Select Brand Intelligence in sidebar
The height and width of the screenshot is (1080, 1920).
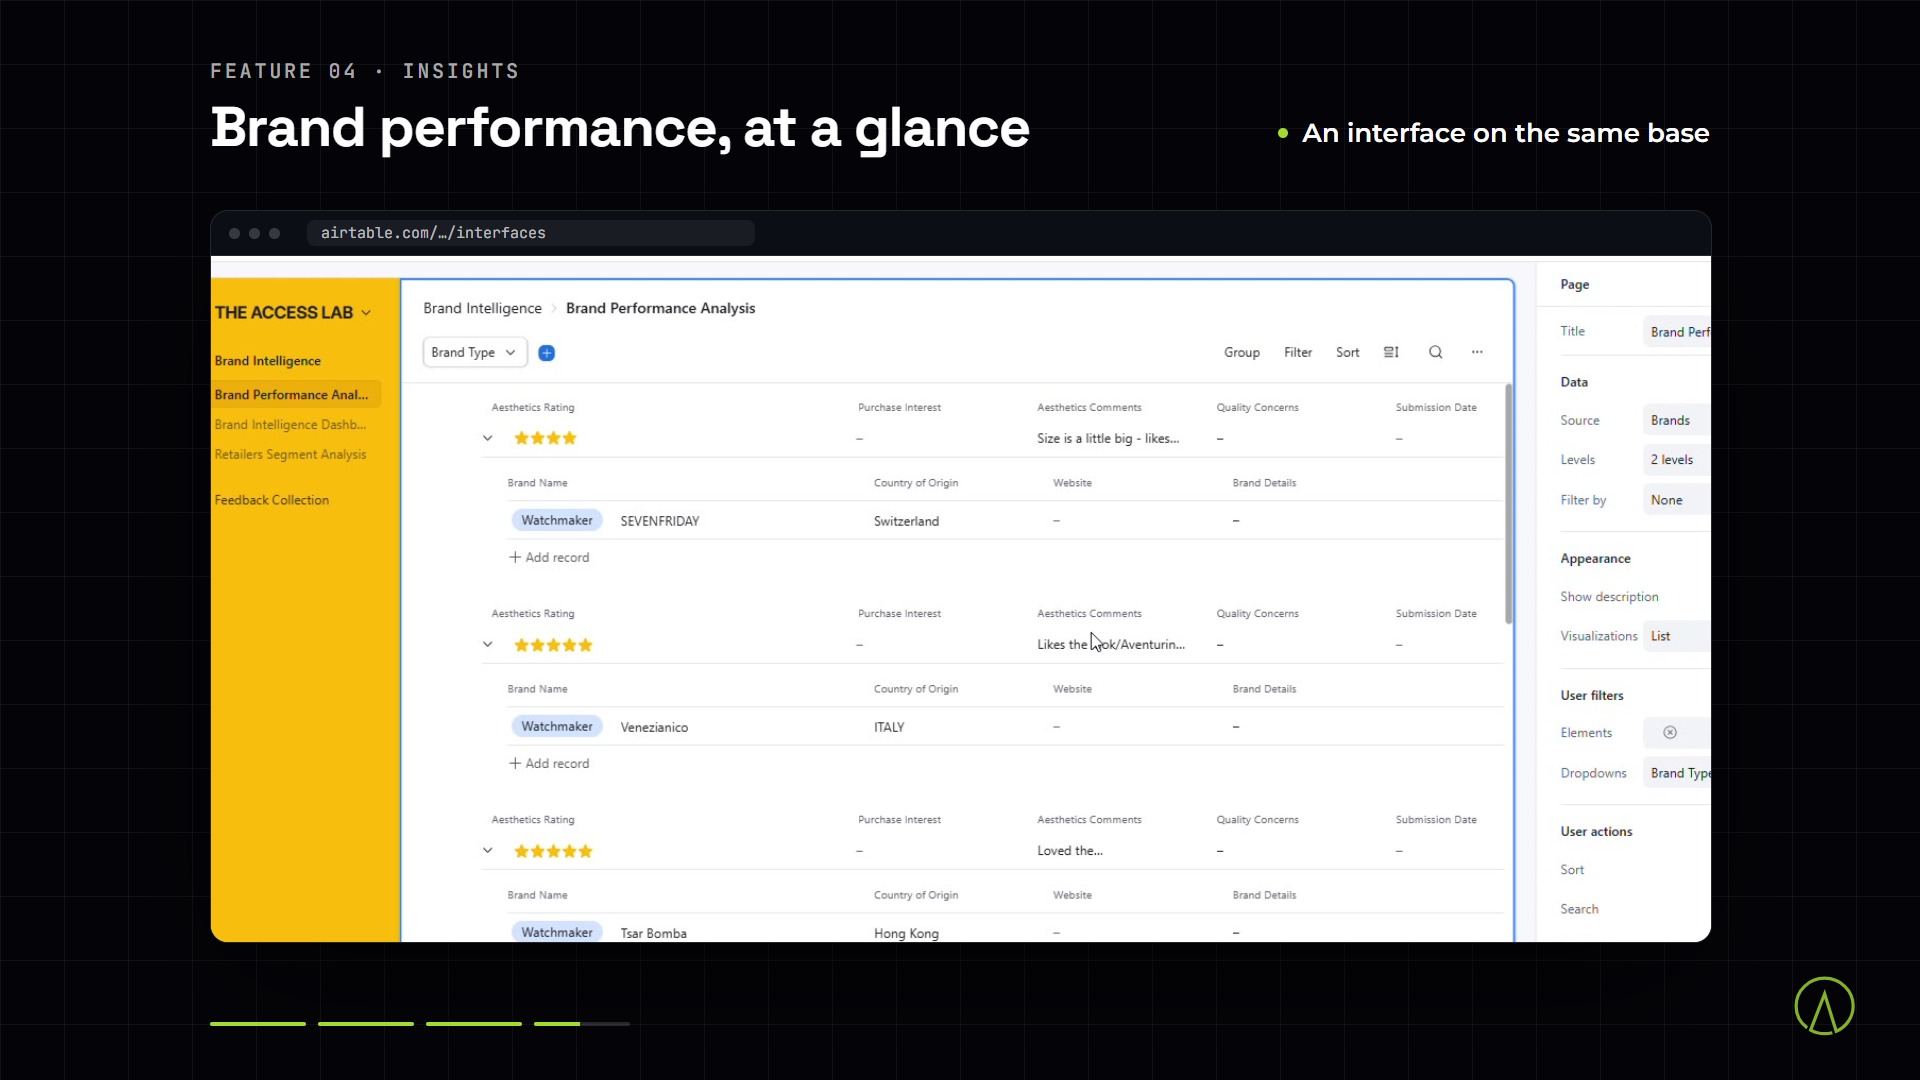(x=268, y=361)
